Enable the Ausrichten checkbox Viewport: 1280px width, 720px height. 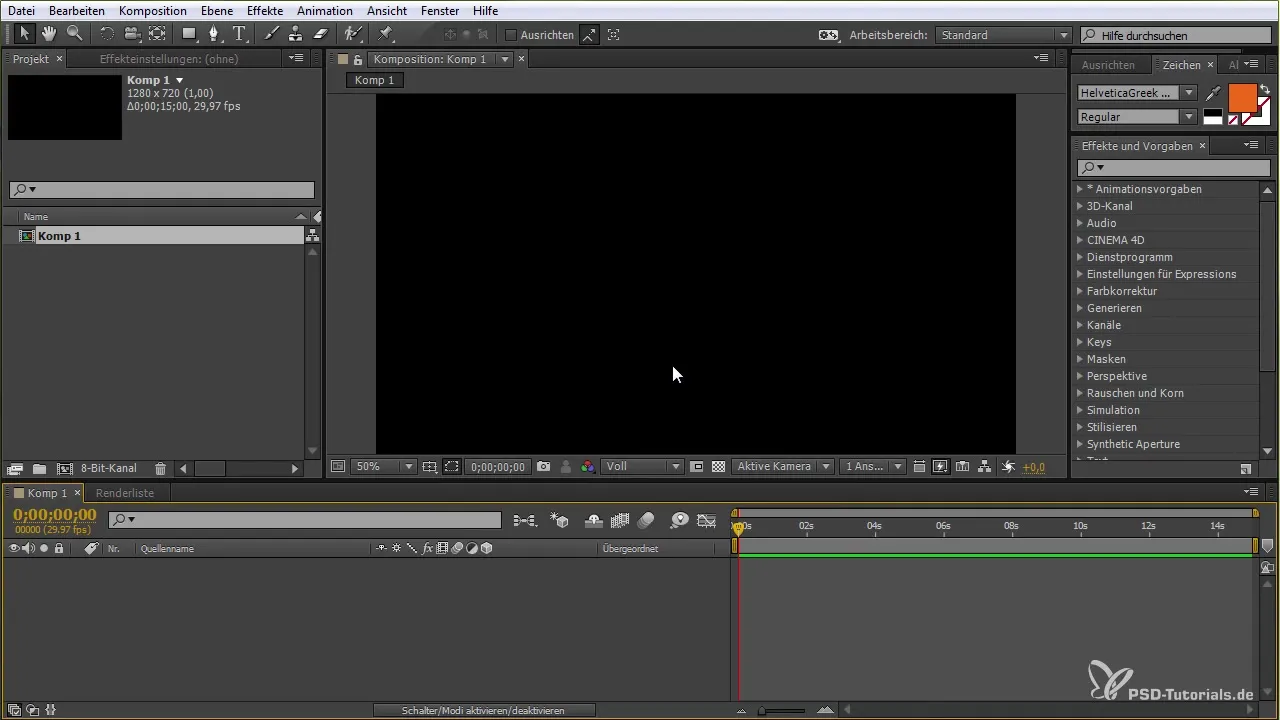pyautogui.click(x=511, y=35)
